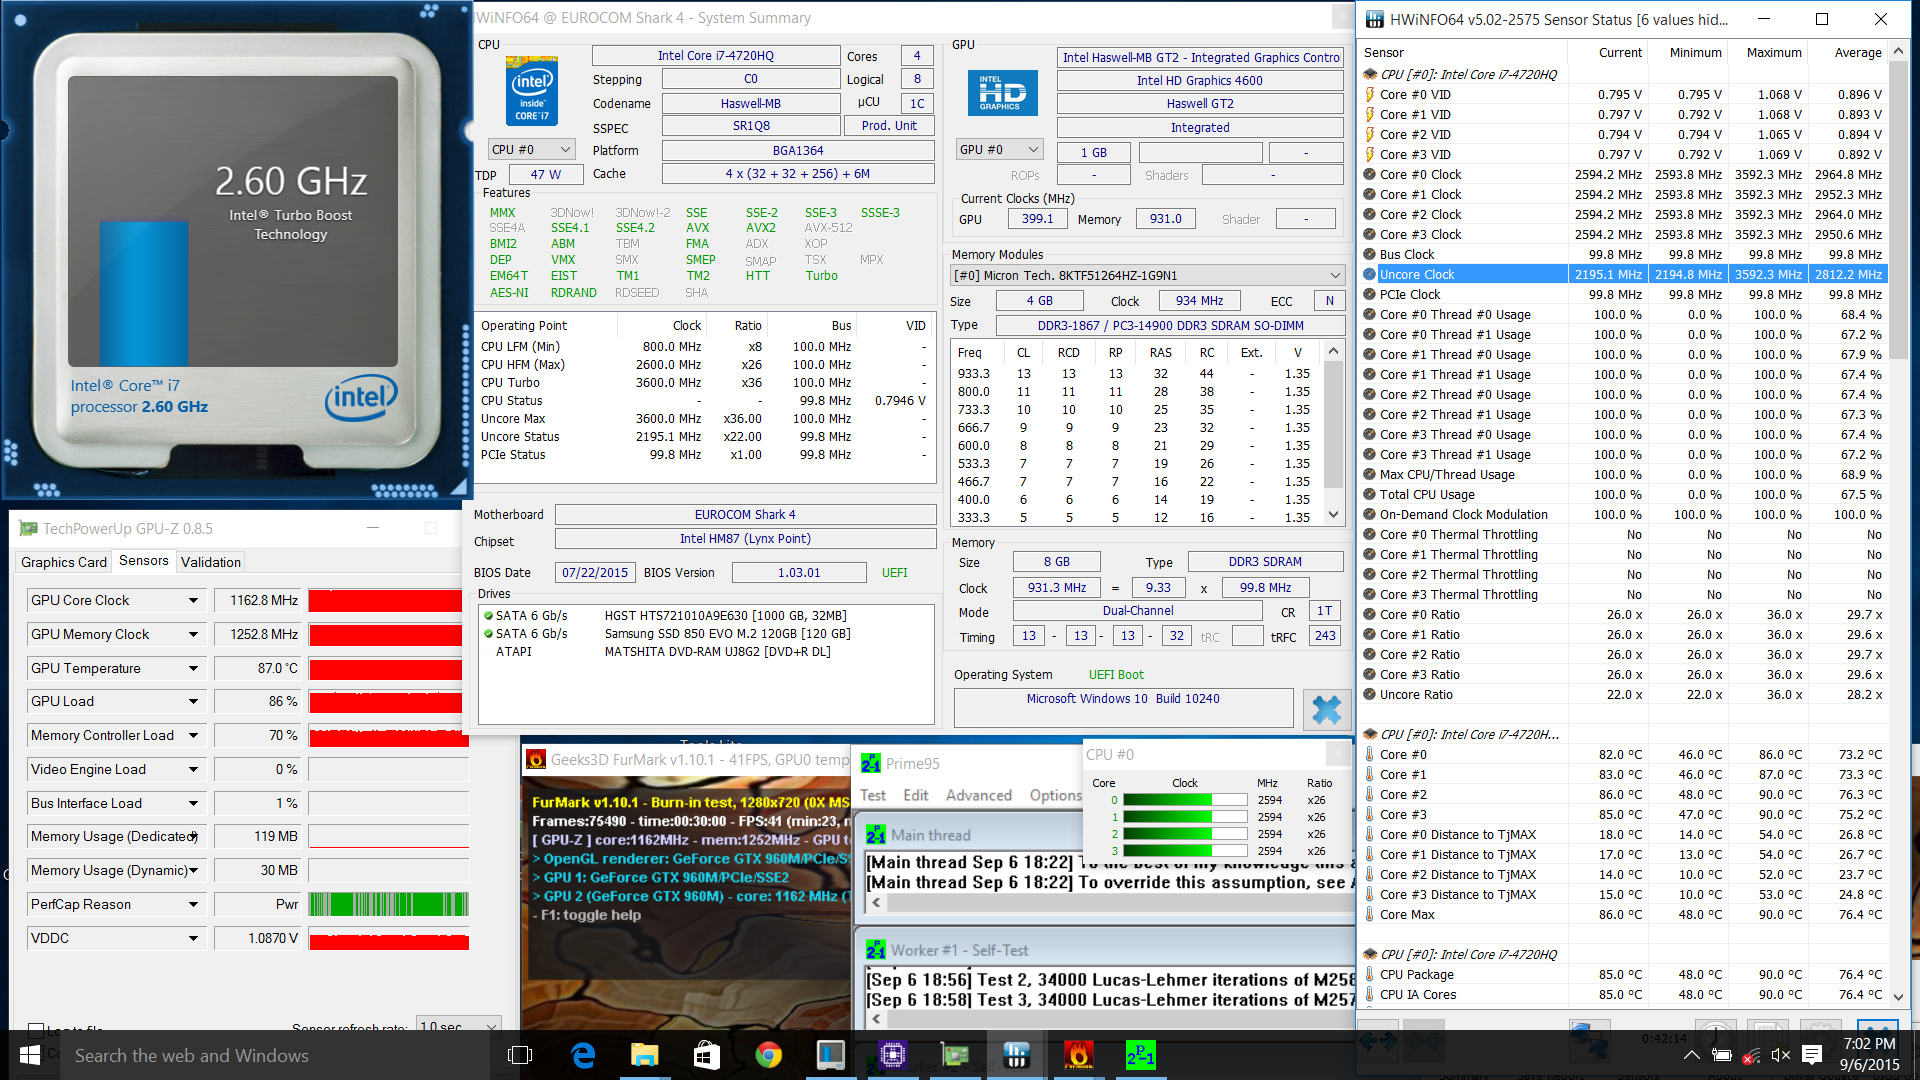Image resolution: width=1920 pixels, height=1080 pixels.
Task: Open the CPU #0 selector dropdown
Action: [x=532, y=150]
